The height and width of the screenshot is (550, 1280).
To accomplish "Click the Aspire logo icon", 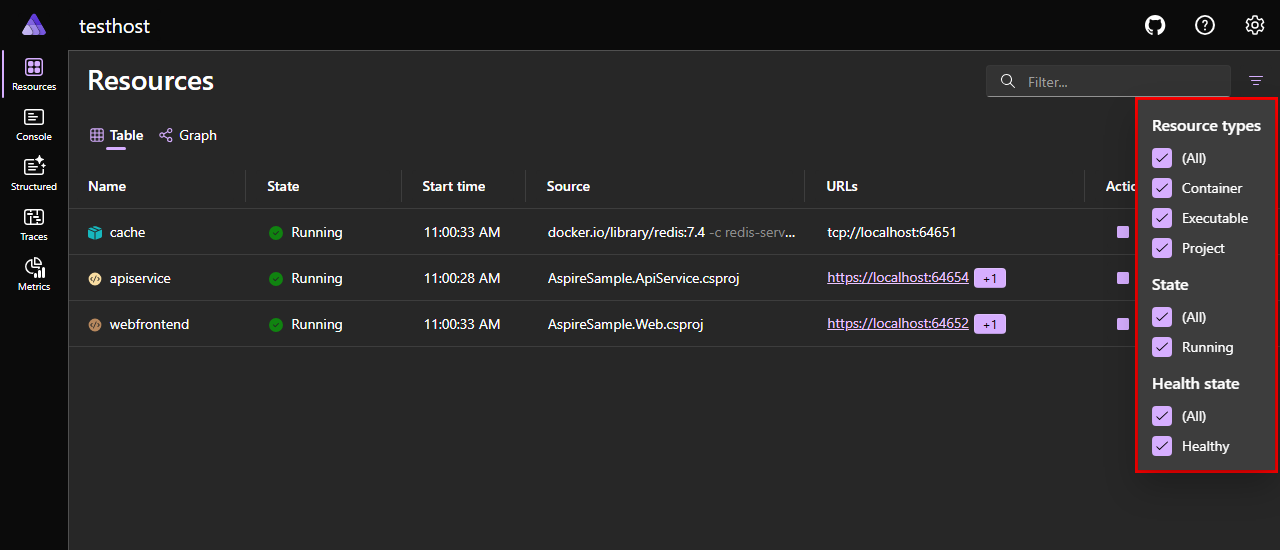I will pos(34,25).
